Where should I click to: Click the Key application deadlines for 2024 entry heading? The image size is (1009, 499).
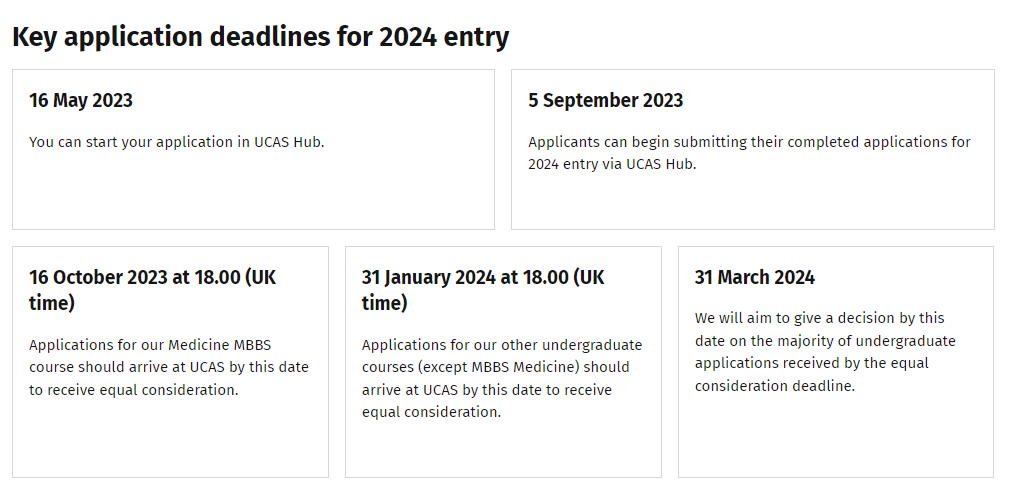[x=261, y=37]
